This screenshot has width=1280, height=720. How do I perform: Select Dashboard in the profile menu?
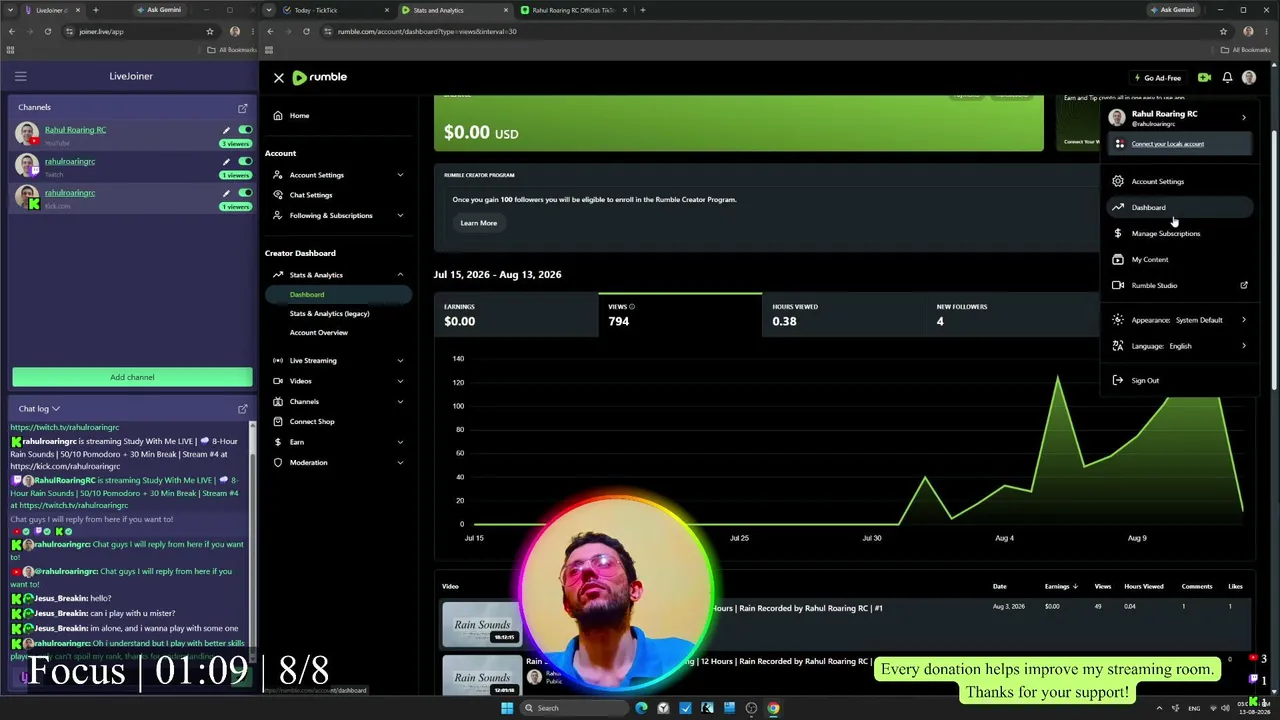click(1180, 208)
